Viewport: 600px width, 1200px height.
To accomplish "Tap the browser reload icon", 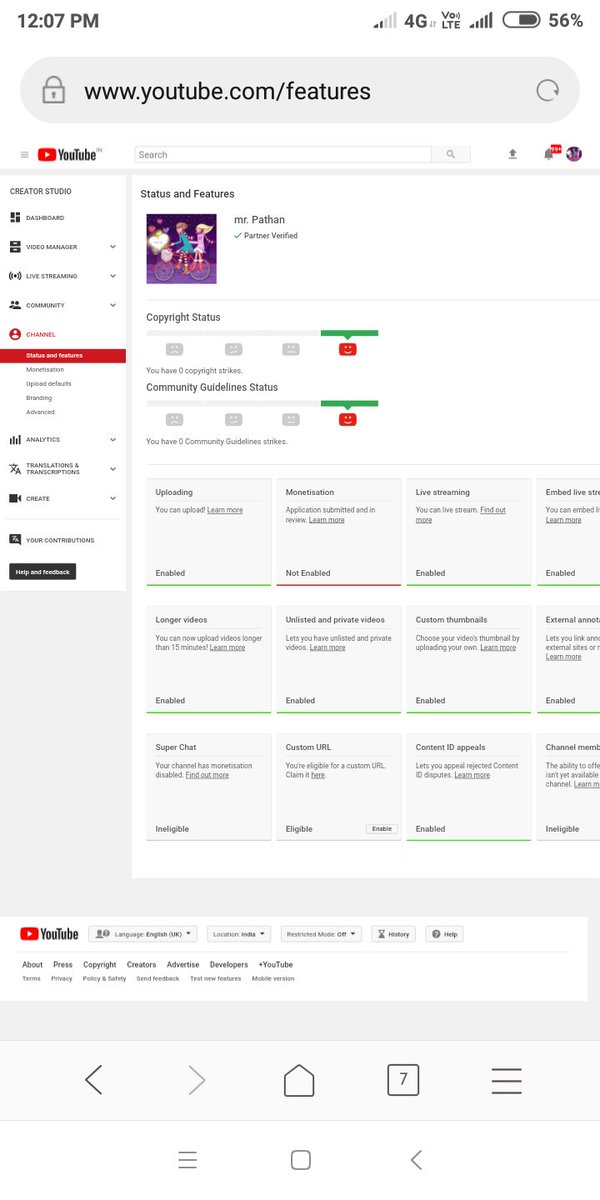I will coord(548,91).
